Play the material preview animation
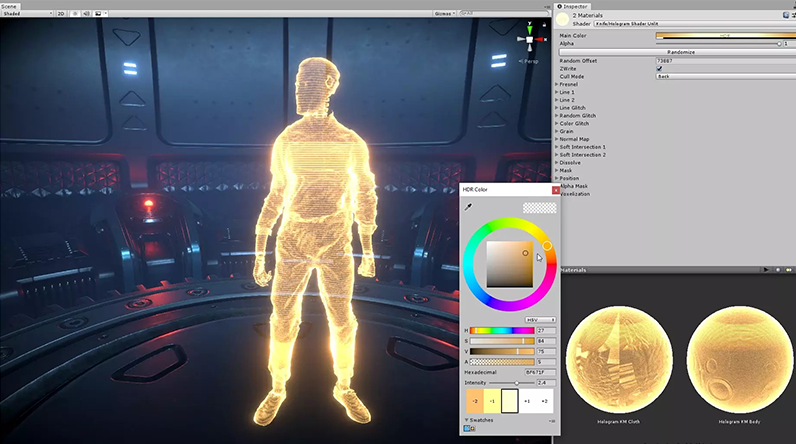Screen dimensions: 796x444 766,270
